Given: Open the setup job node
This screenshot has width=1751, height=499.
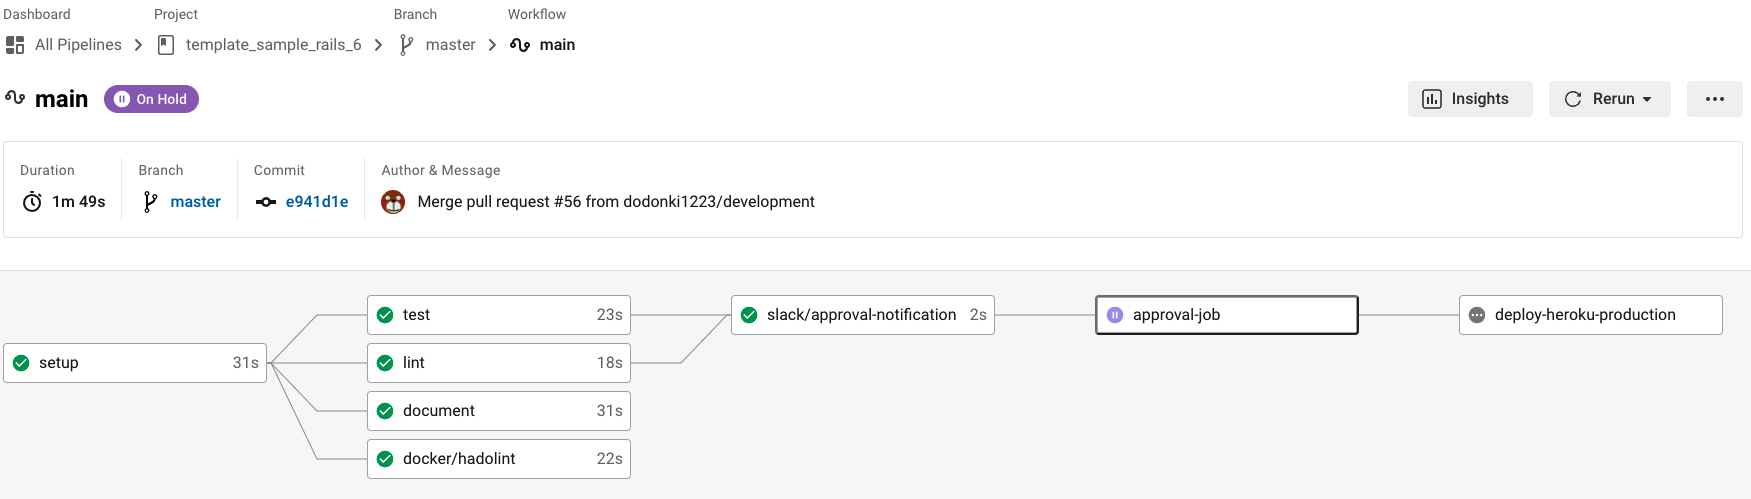Looking at the screenshot, I should pyautogui.click(x=135, y=363).
